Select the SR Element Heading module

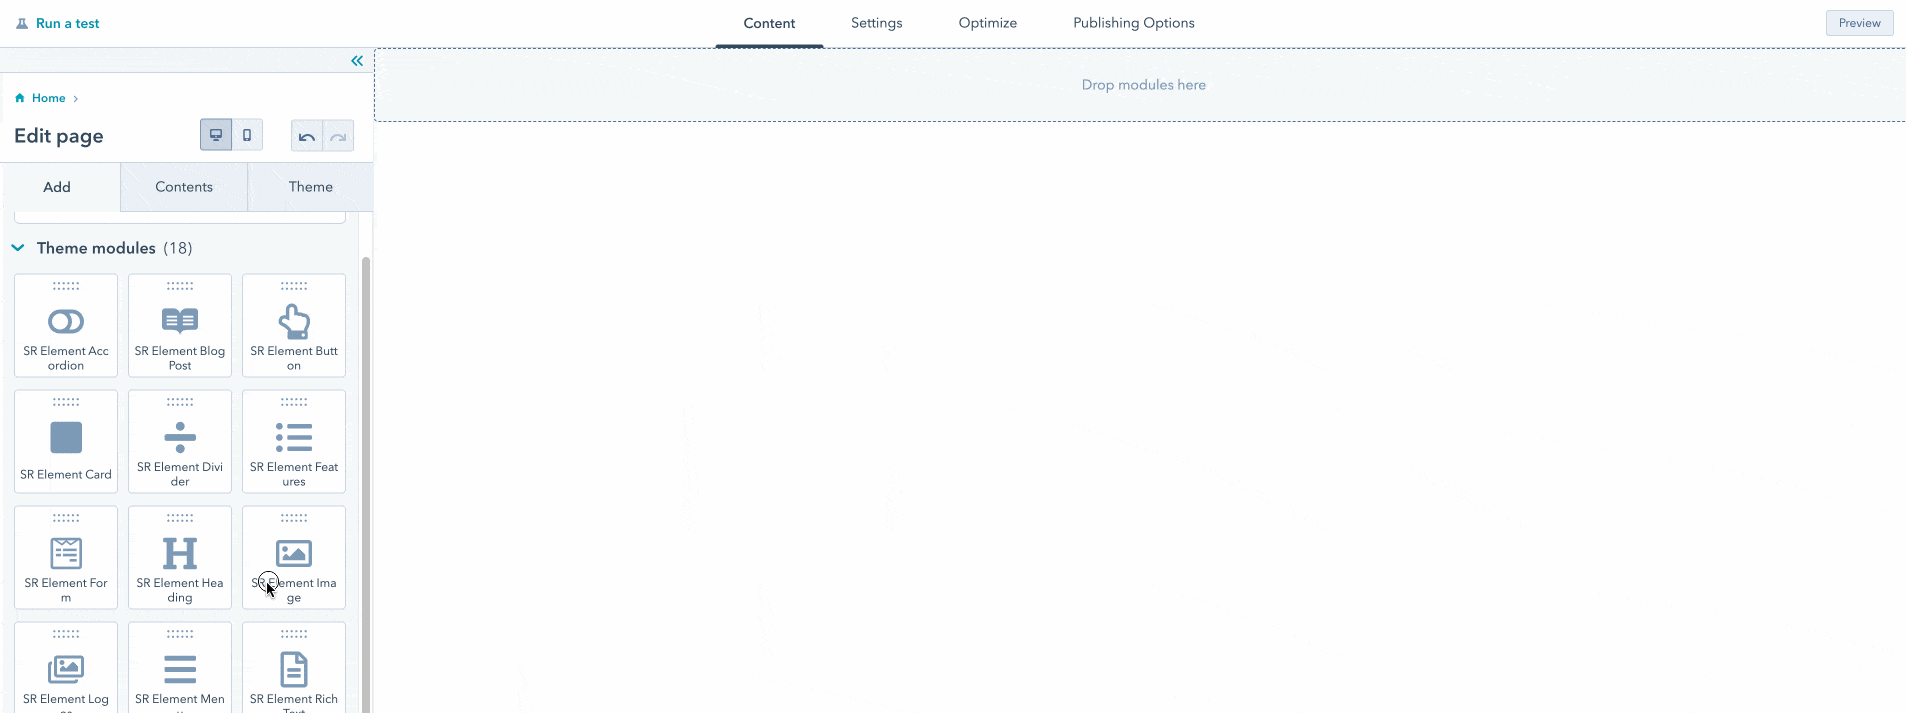[x=180, y=557]
